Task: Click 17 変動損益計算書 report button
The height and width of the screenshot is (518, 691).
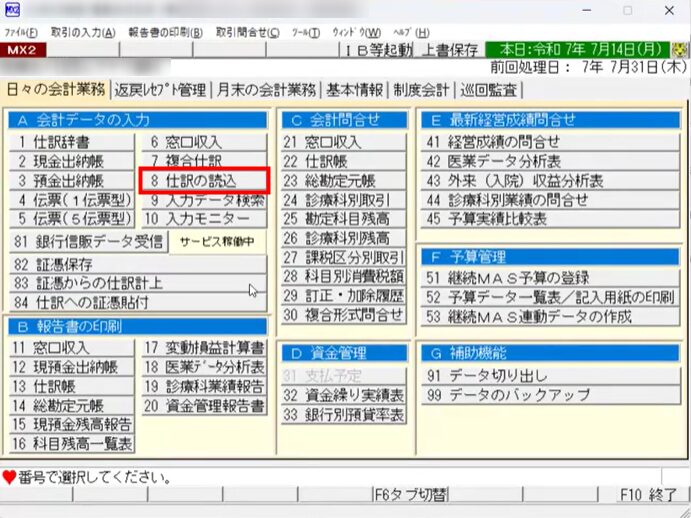Action: coord(204,348)
